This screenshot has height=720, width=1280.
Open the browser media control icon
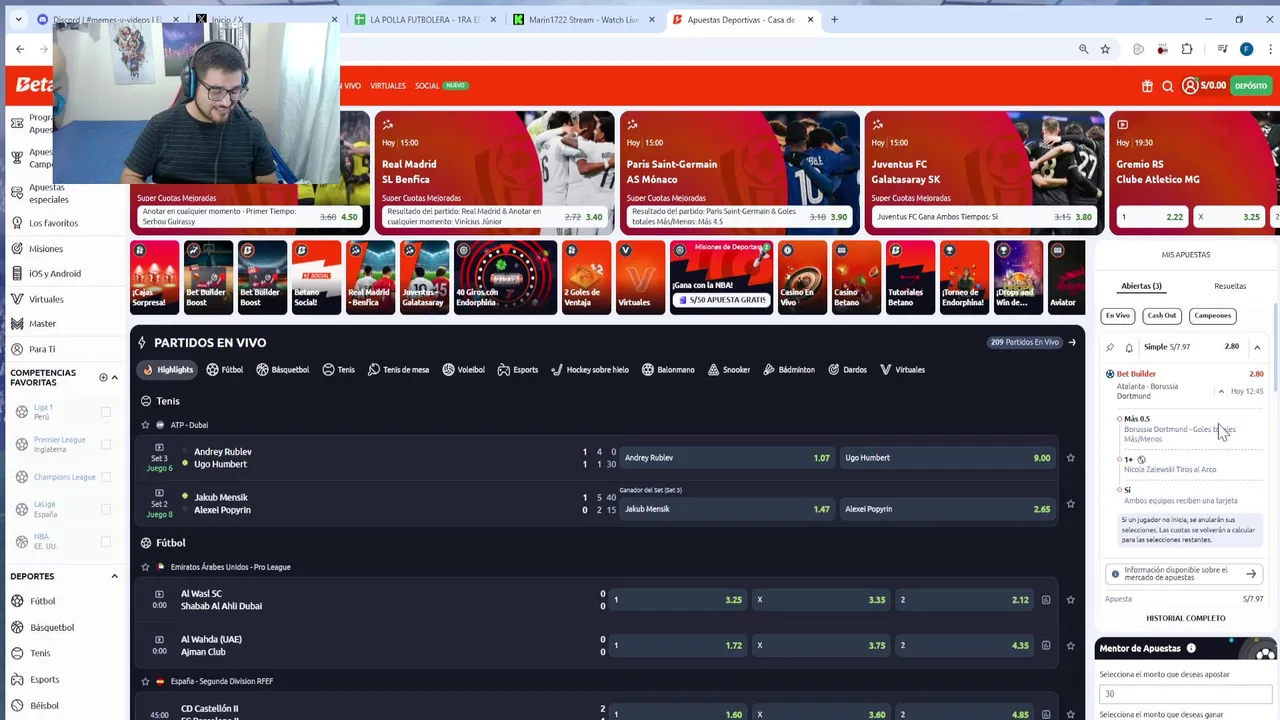pos(1222,49)
